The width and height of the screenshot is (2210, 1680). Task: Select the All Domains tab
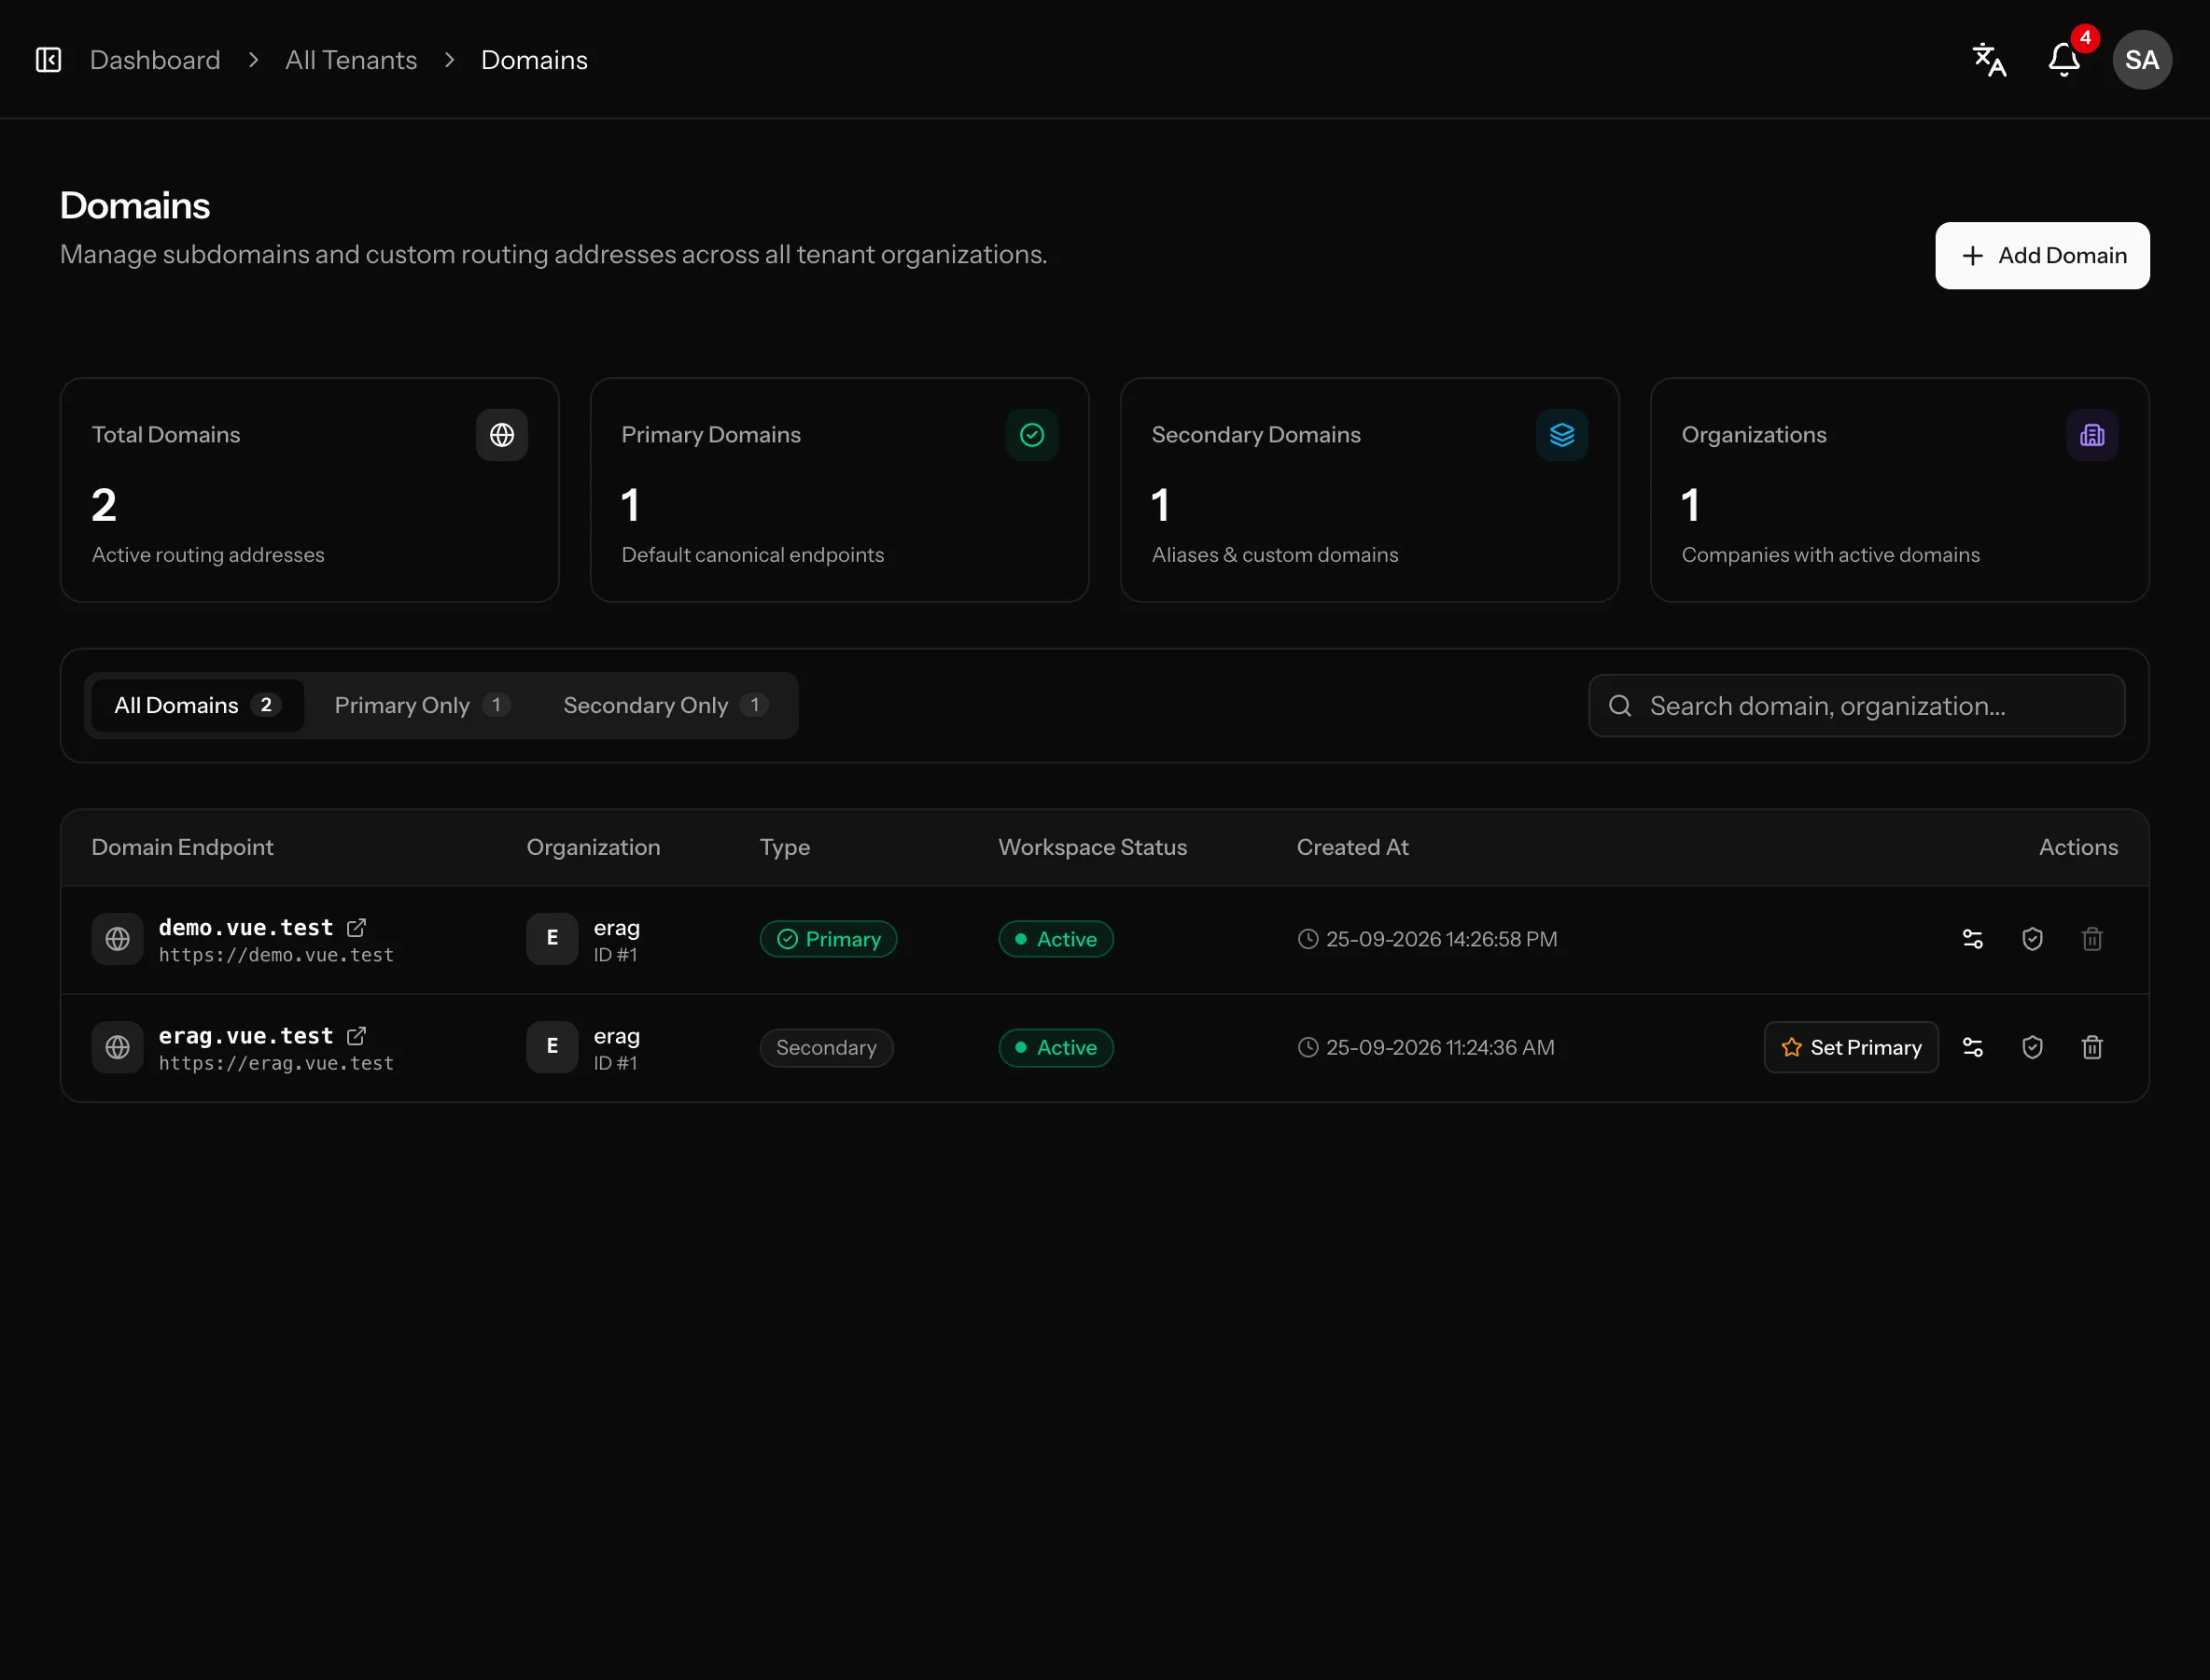(x=197, y=706)
